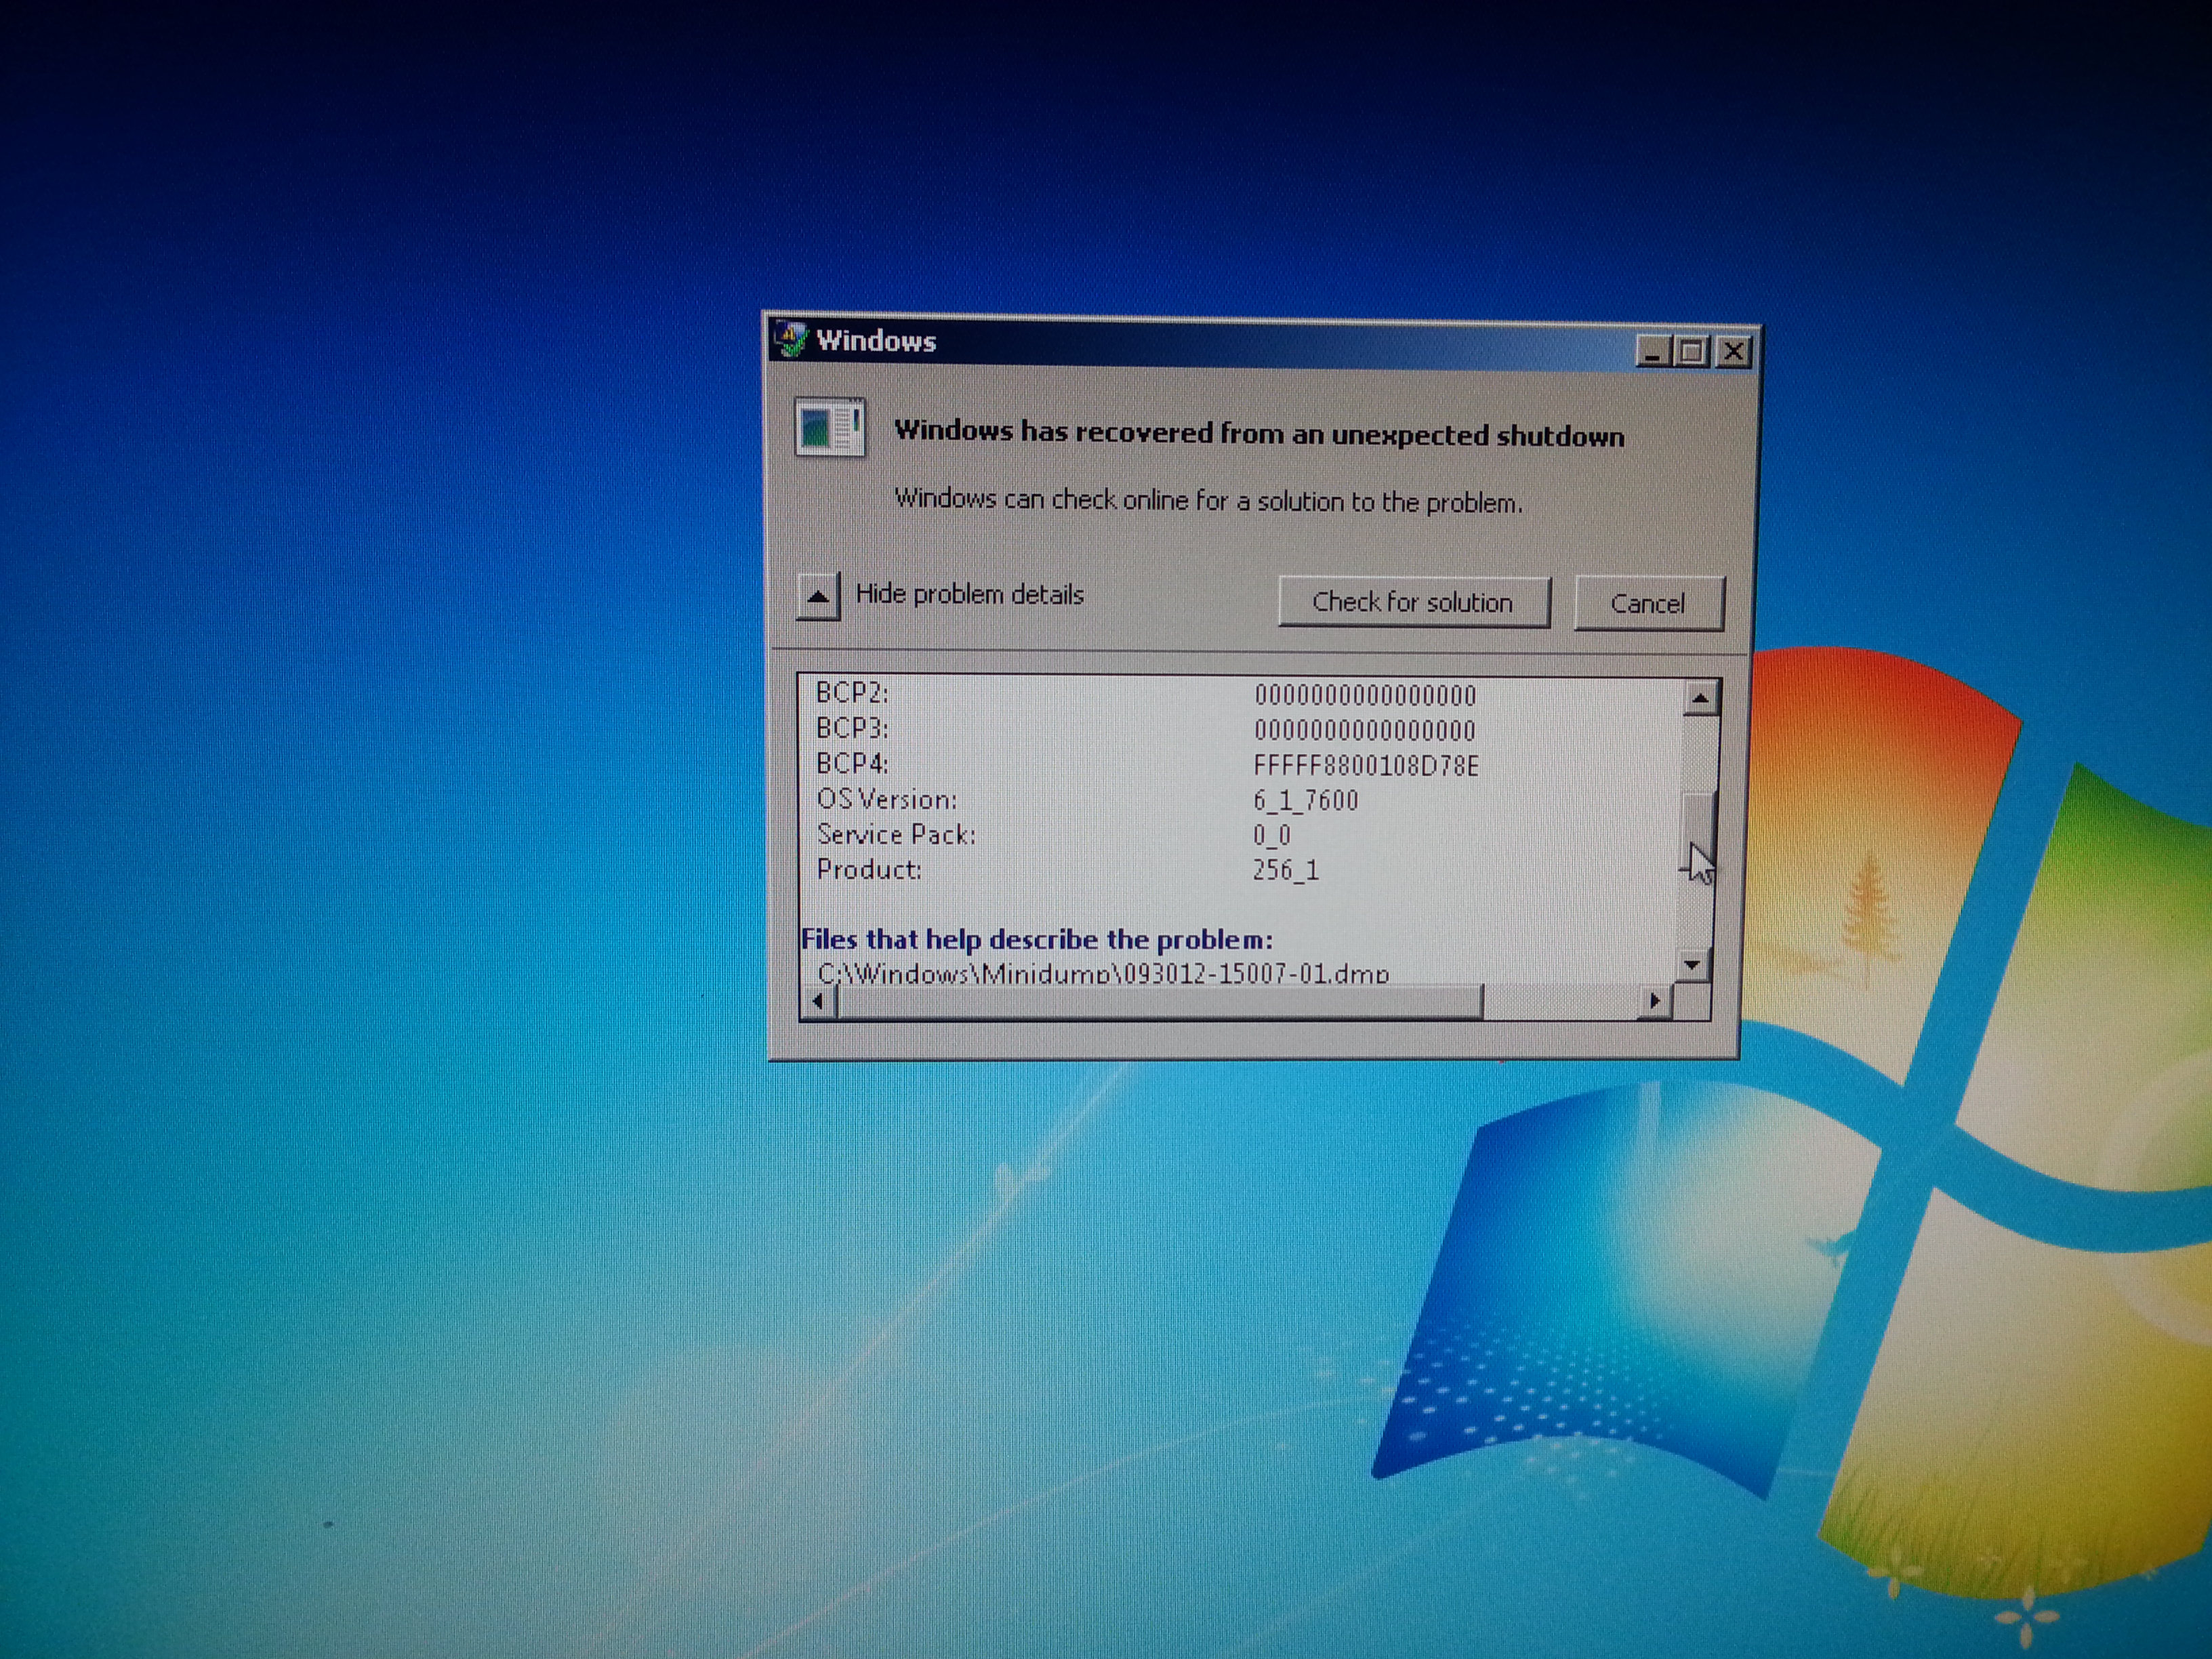Click the problem report icon beside heading
Image resolution: width=2212 pixels, height=1659 pixels.
(829, 428)
